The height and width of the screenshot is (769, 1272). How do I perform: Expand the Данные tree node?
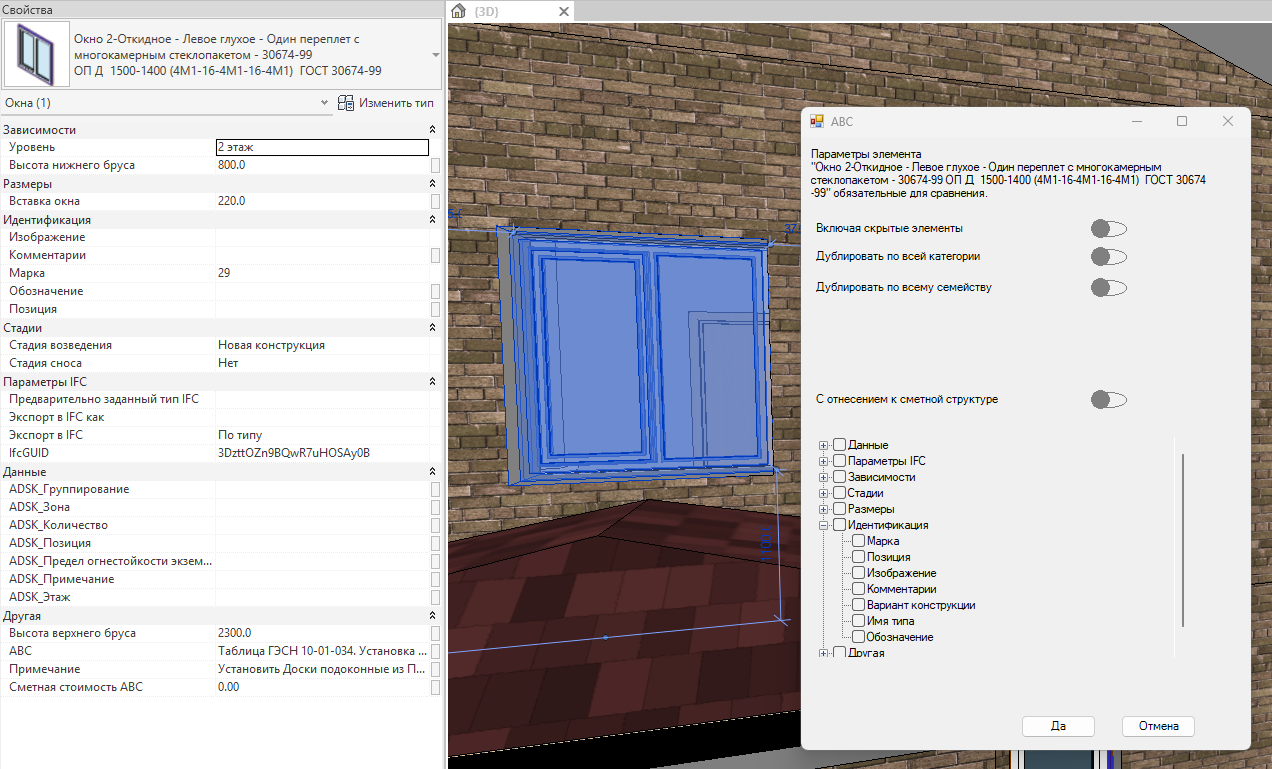pyautogui.click(x=824, y=445)
